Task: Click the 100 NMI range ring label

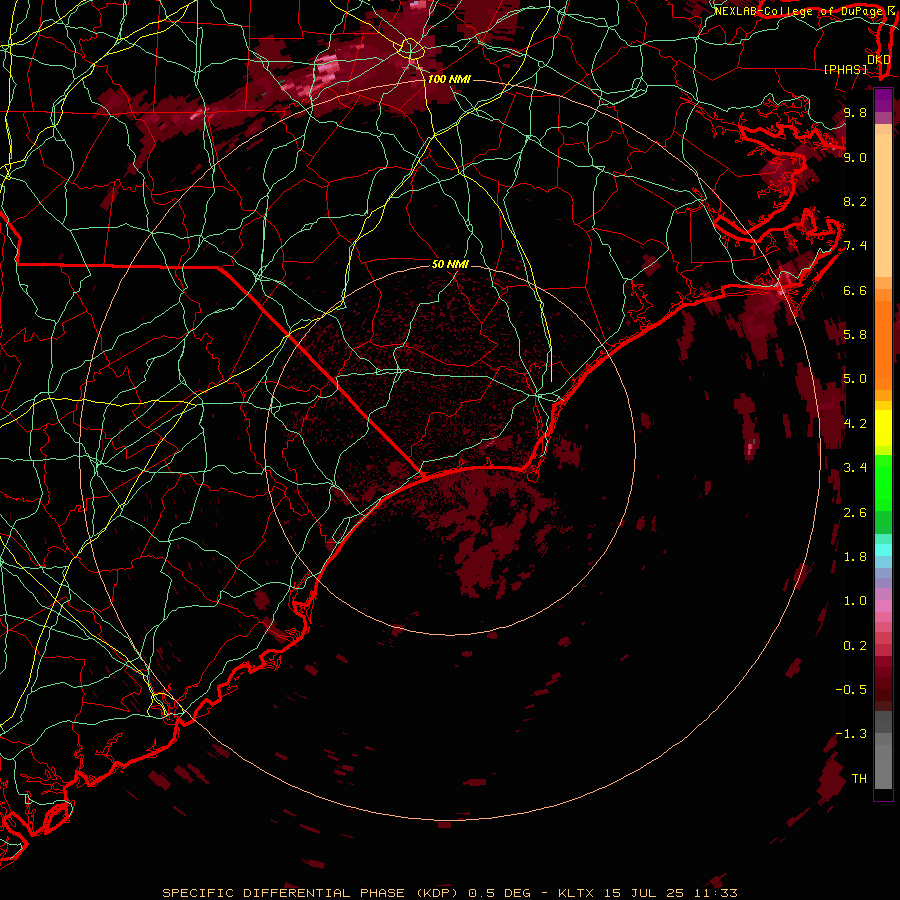Action: coord(449,79)
